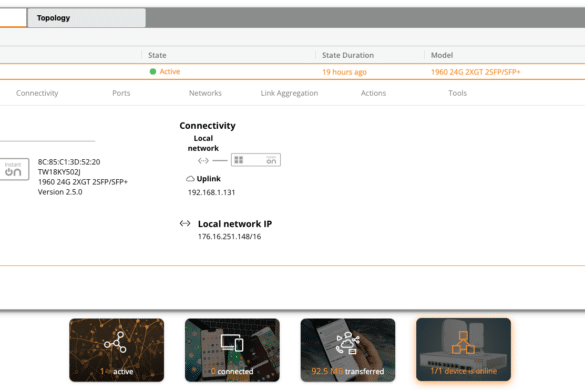Image resolution: width=585 pixels, height=390 pixels.
Task: Open the '1 active' networks tile
Action: (116, 350)
